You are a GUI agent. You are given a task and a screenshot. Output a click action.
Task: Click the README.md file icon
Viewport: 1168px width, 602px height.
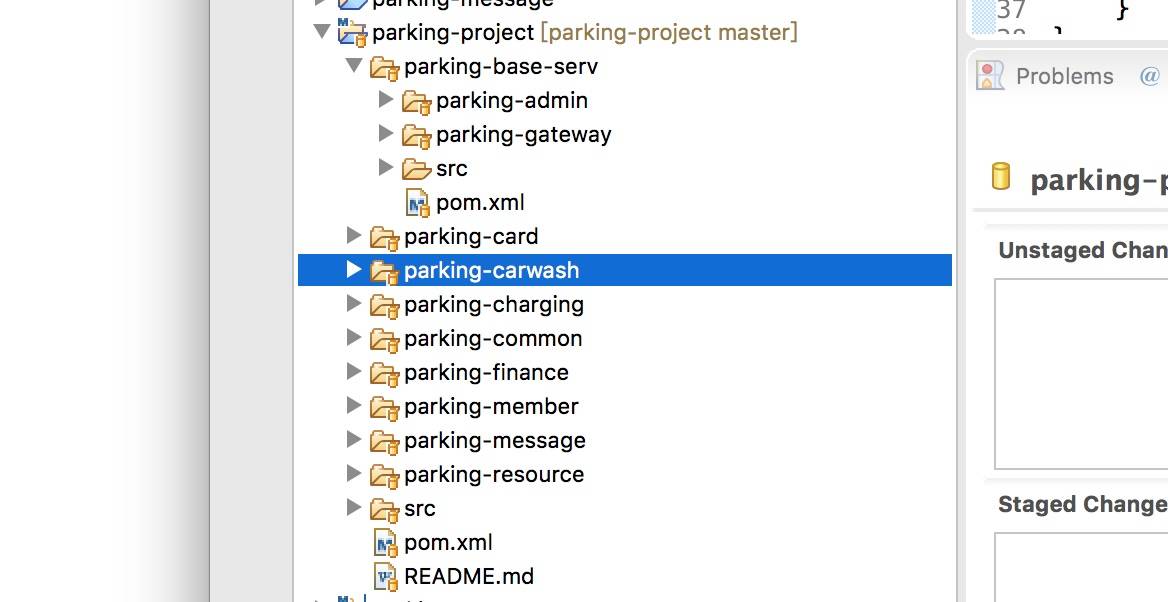point(385,577)
